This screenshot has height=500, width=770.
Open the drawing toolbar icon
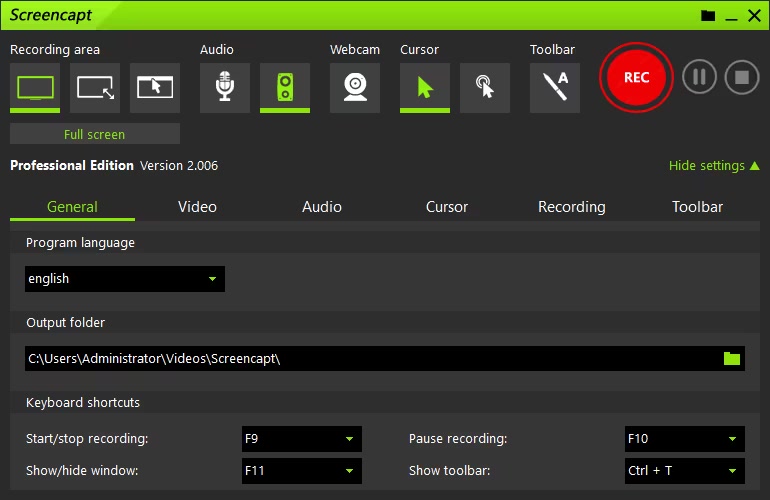555,87
